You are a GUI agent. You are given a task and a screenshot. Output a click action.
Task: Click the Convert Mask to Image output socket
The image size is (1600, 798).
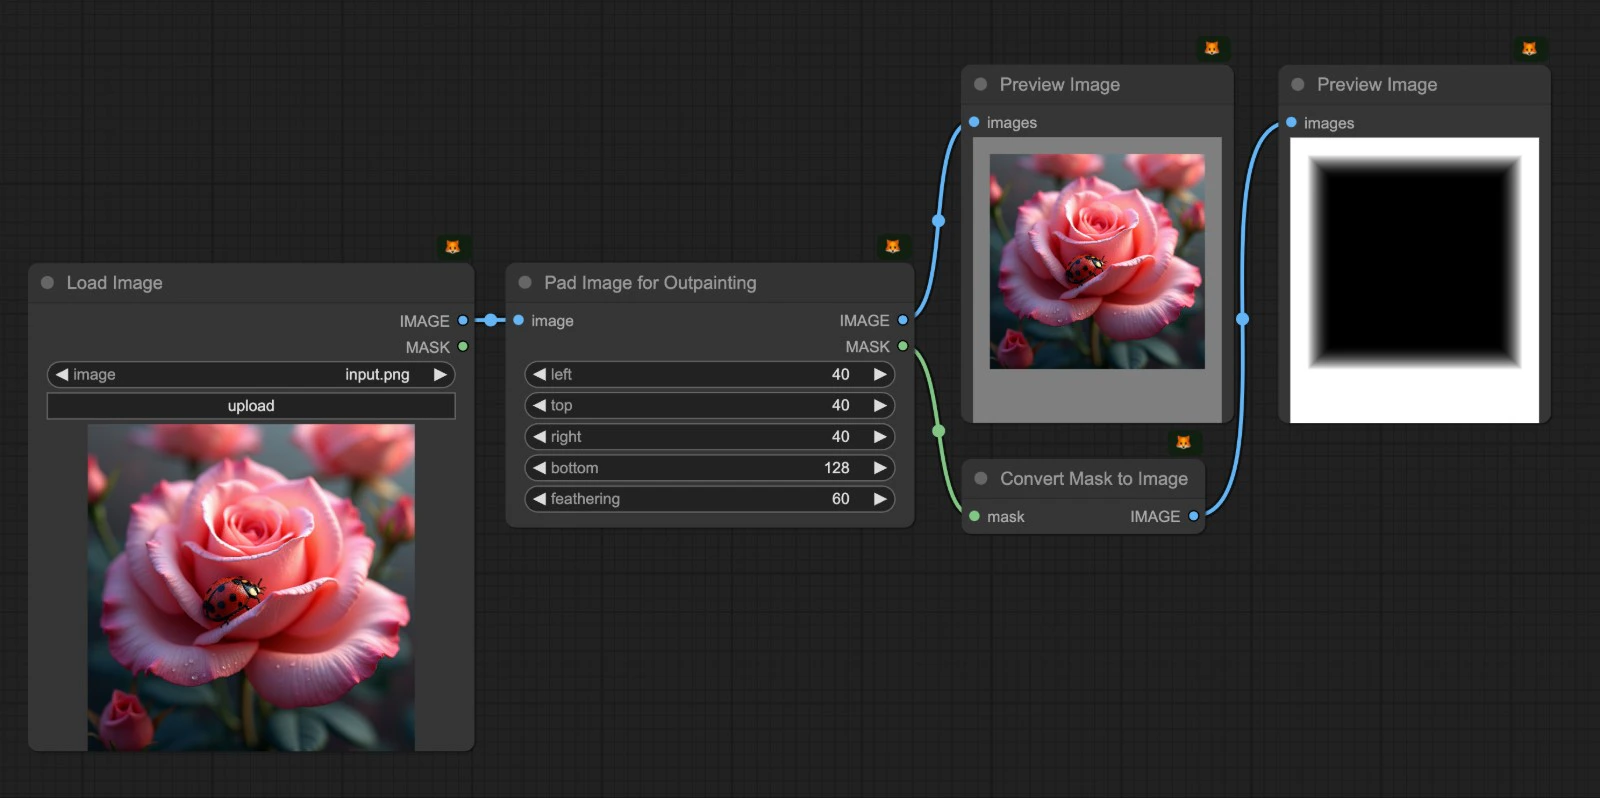pos(1193,517)
